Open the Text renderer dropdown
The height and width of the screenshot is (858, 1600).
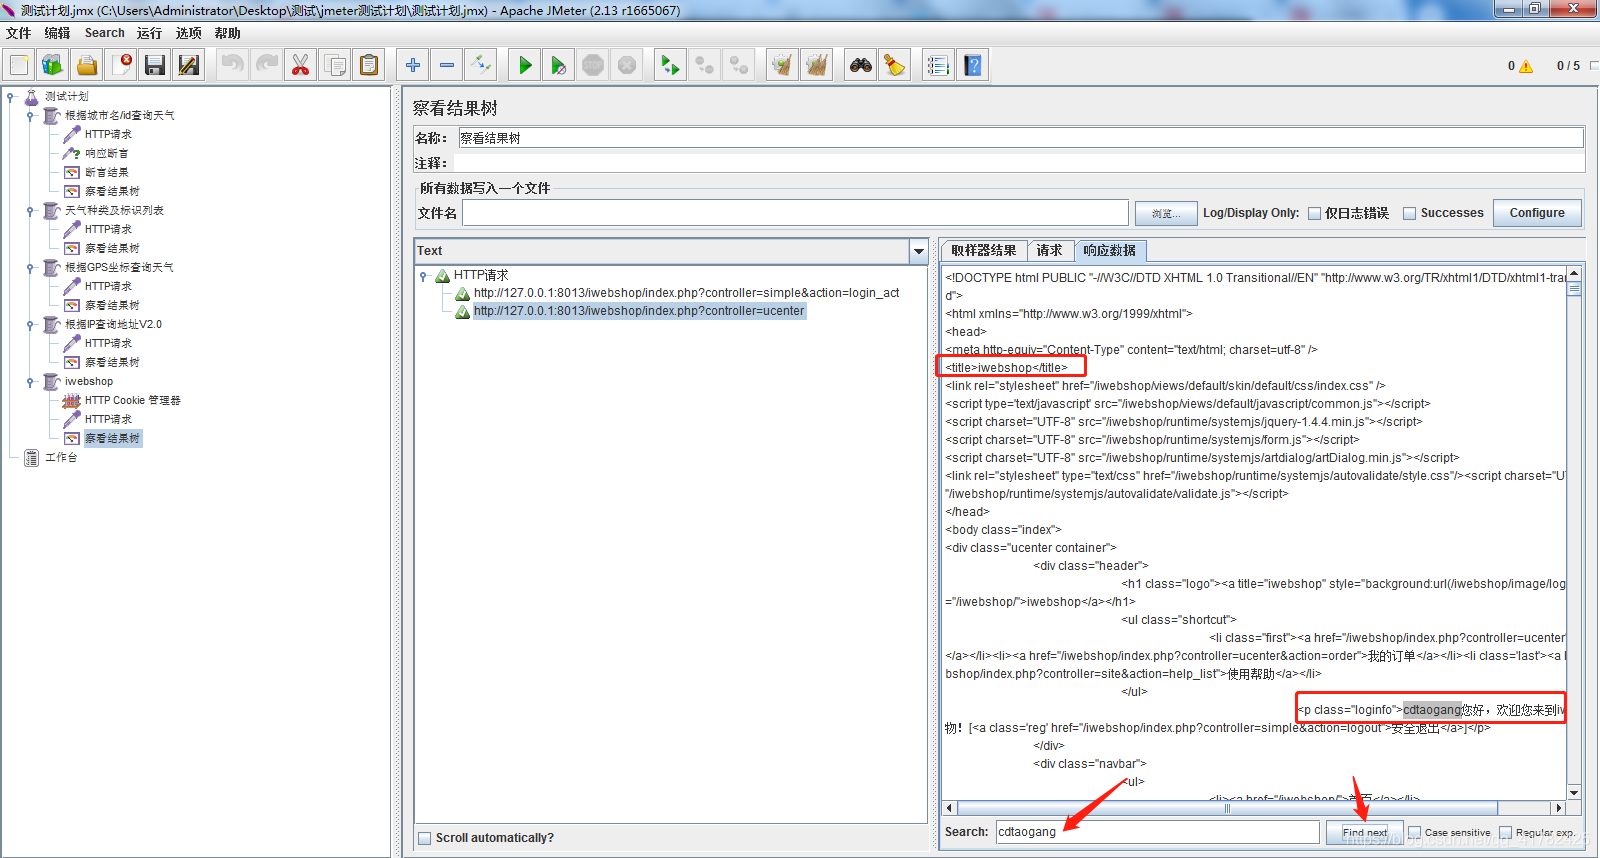coord(919,251)
